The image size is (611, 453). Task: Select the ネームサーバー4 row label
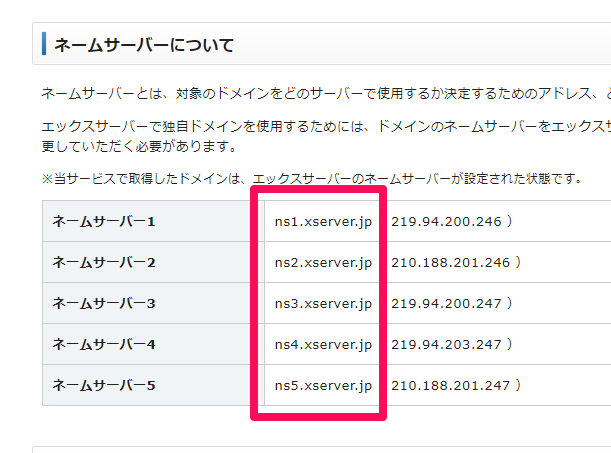pos(104,344)
